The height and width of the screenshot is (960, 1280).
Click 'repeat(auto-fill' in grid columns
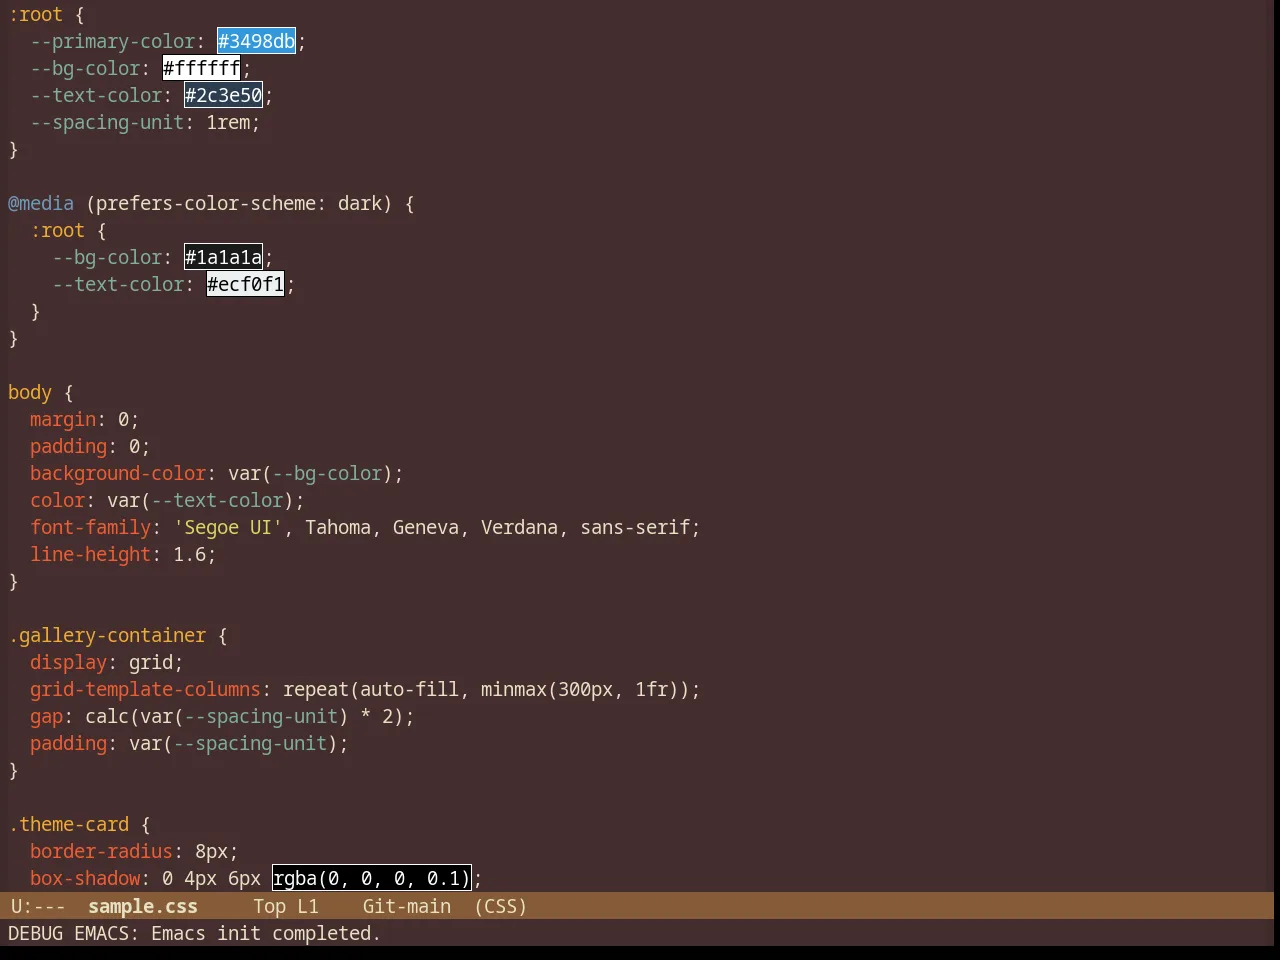(371, 689)
